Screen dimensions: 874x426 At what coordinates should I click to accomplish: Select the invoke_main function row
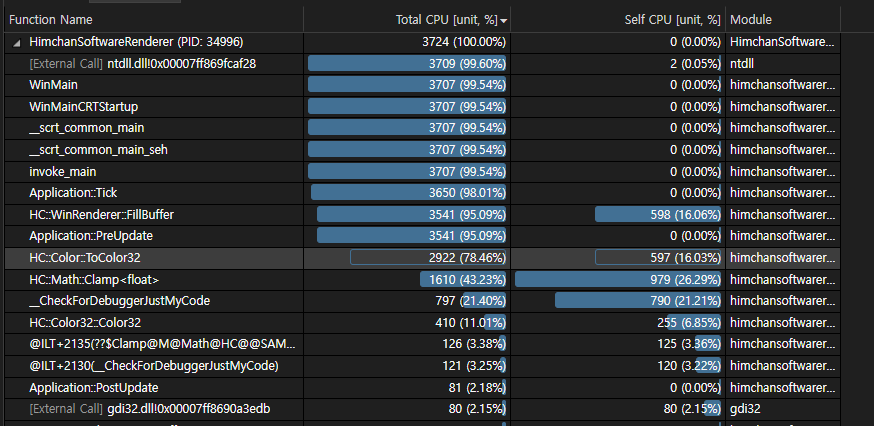[423, 172]
